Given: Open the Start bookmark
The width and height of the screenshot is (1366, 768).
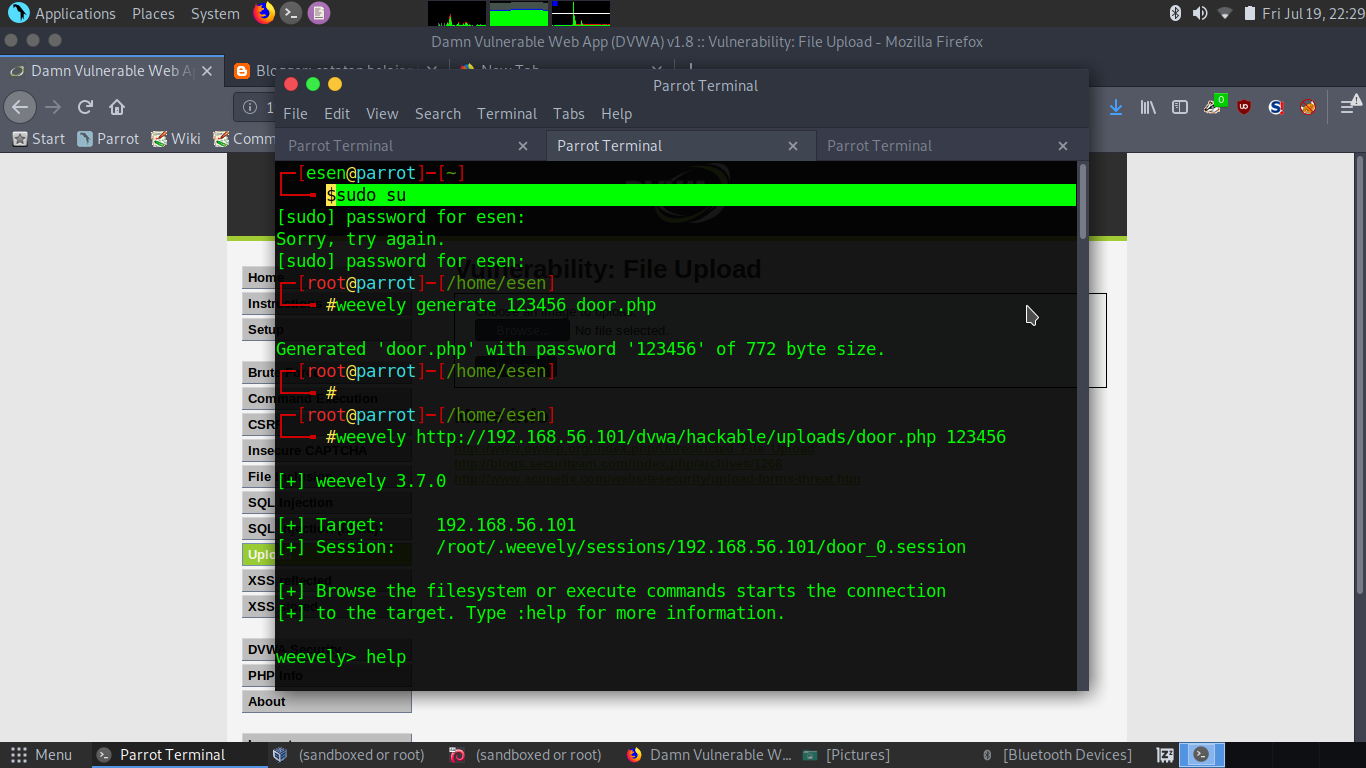Looking at the screenshot, I should click(x=38, y=139).
